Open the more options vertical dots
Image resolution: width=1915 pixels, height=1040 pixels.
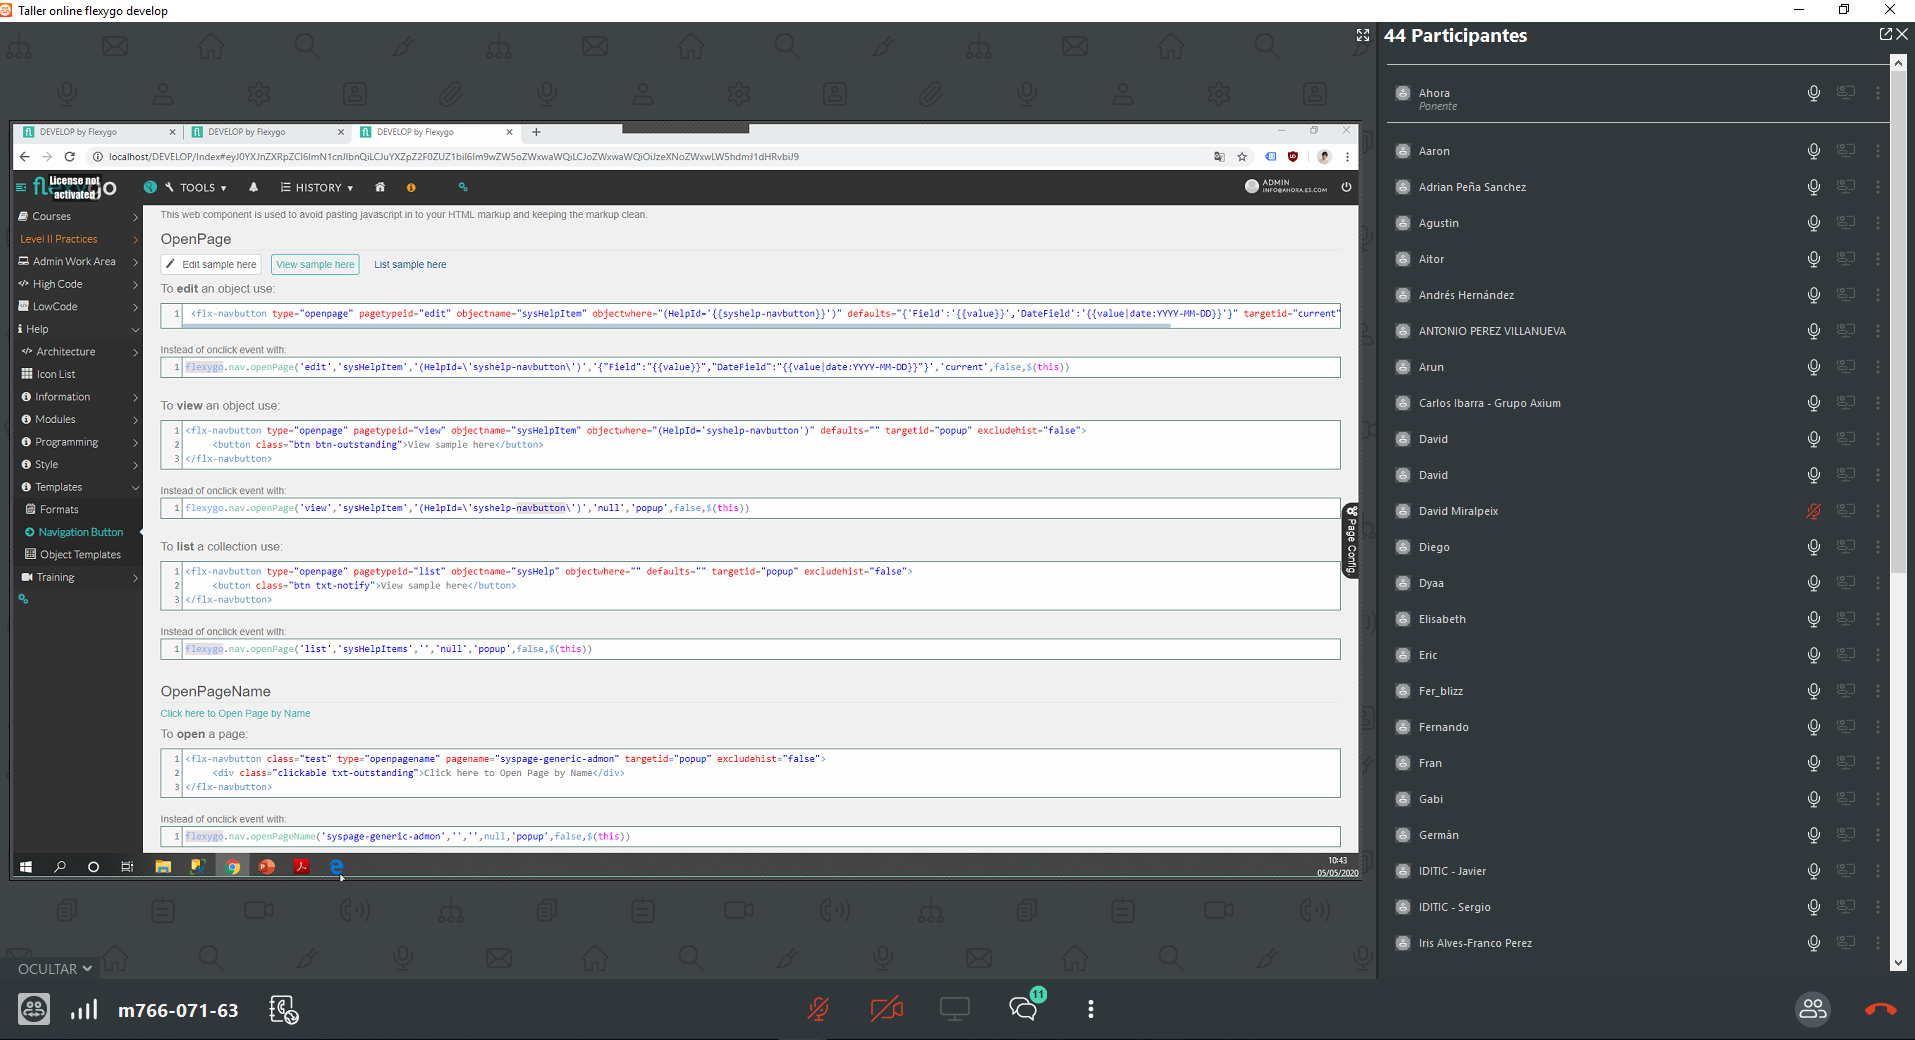[x=1090, y=1009]
